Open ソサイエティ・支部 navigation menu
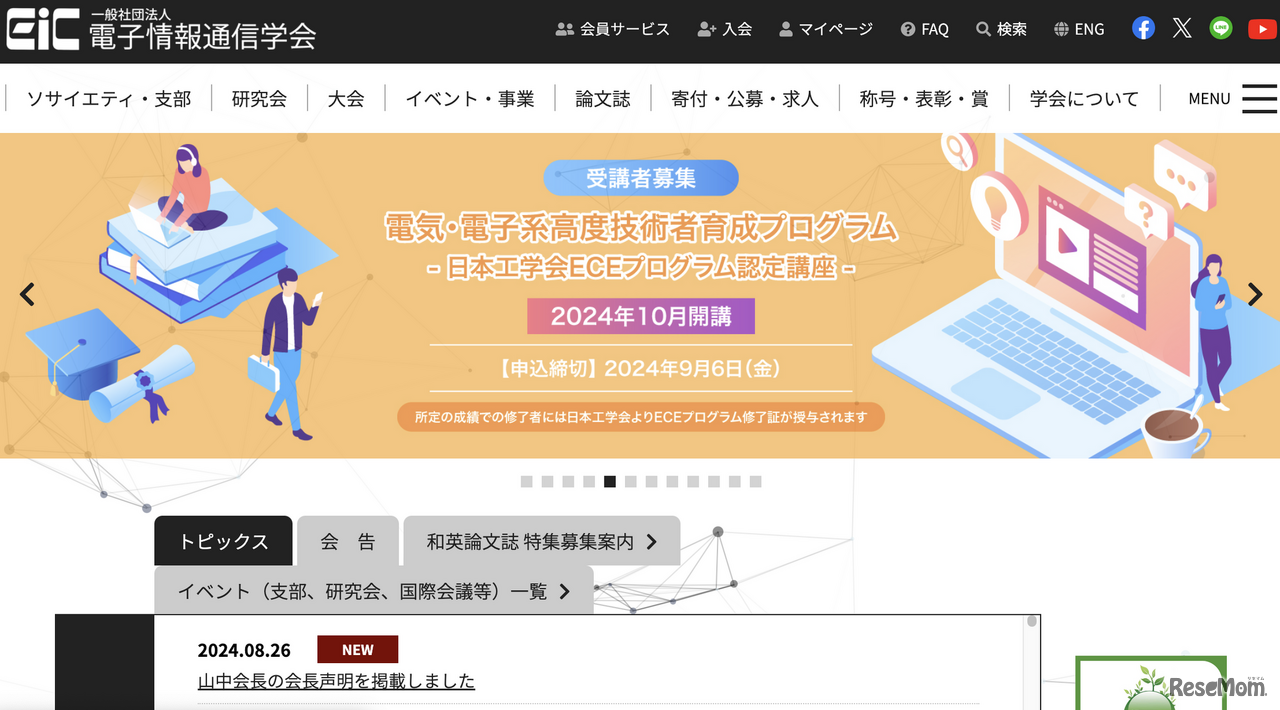1280x710 pixels. [x=108, y=98]
